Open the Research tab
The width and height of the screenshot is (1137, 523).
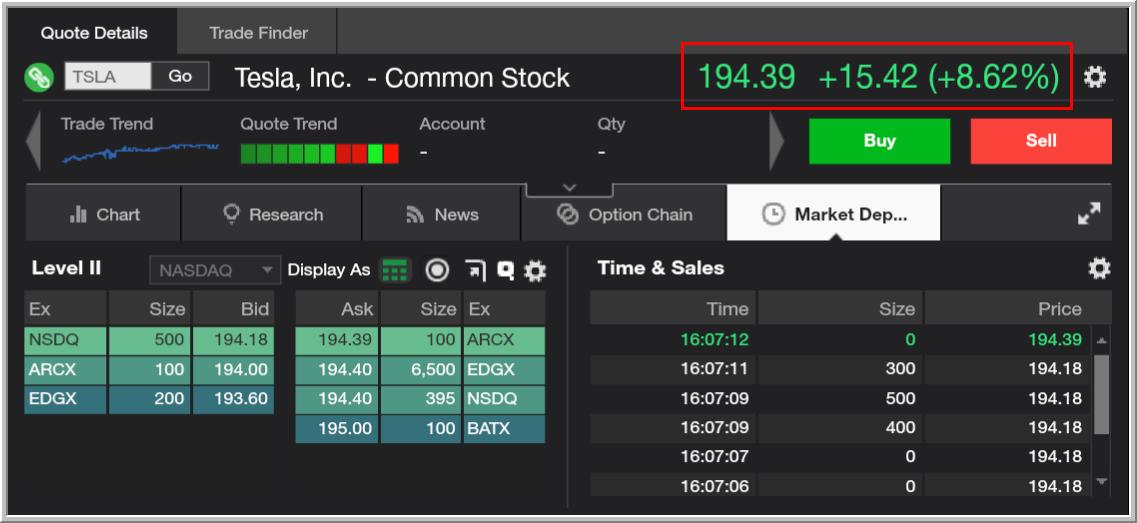tap(272, 213)
